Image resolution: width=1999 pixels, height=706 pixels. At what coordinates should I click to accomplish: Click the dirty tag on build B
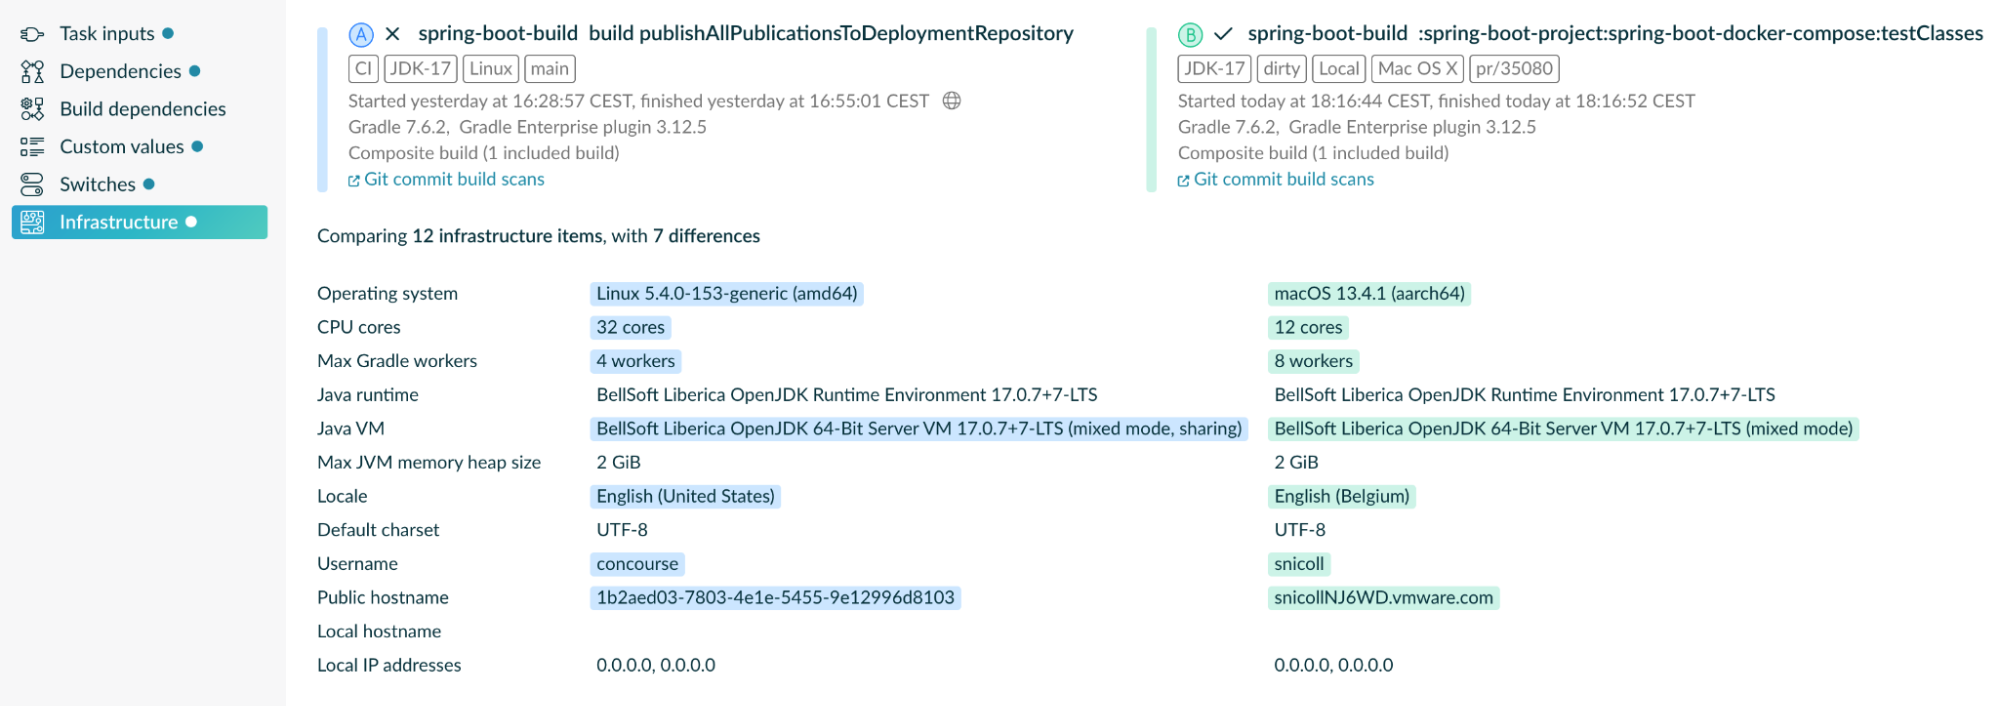tap(1281, 69)
